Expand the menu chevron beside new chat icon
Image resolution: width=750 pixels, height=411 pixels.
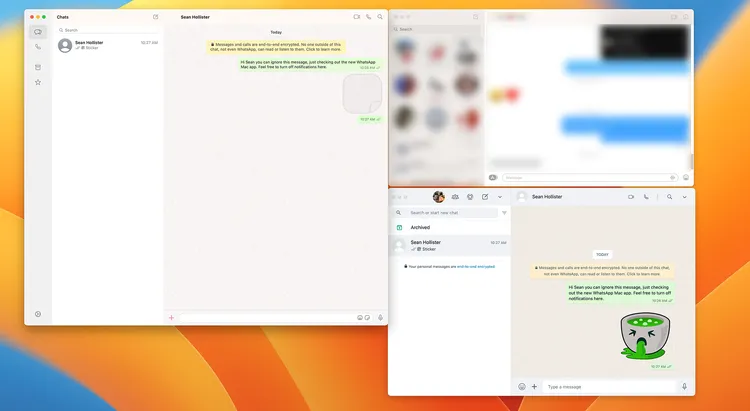tap(500, 197)
